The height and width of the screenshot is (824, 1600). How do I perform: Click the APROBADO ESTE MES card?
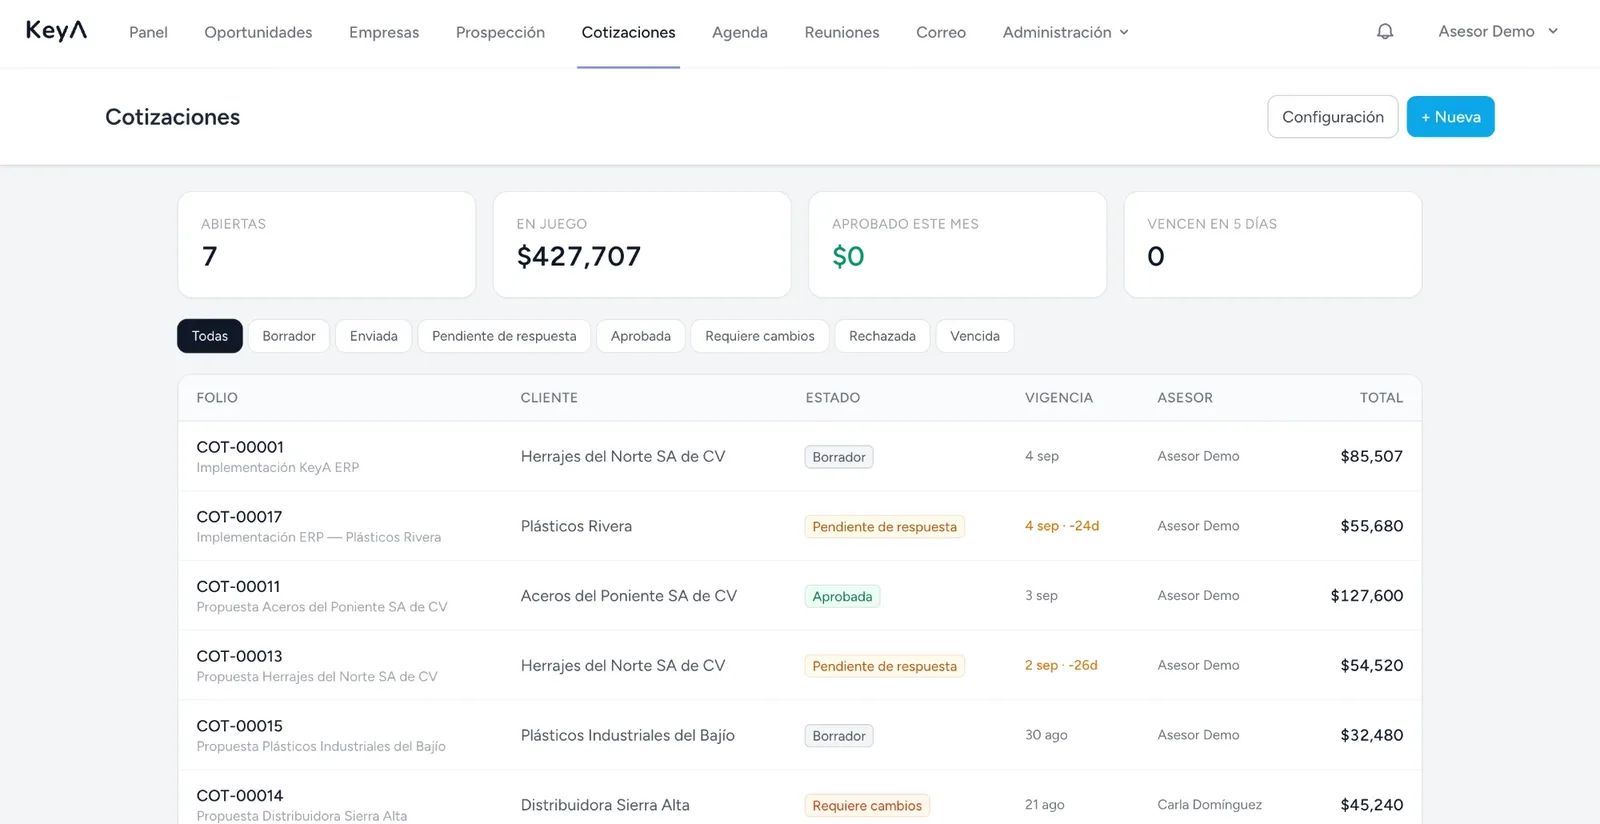tap(958, 245)
